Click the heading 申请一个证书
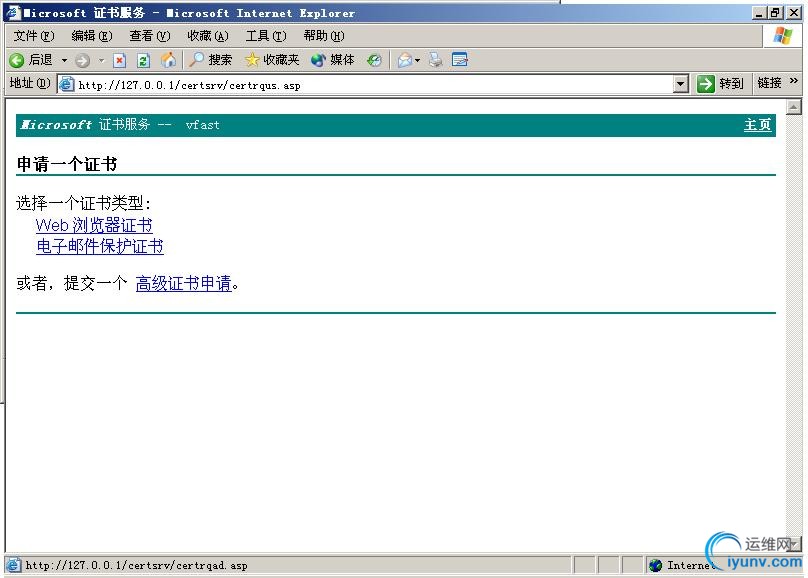808x578 pixels. click(x=67, y=164)
